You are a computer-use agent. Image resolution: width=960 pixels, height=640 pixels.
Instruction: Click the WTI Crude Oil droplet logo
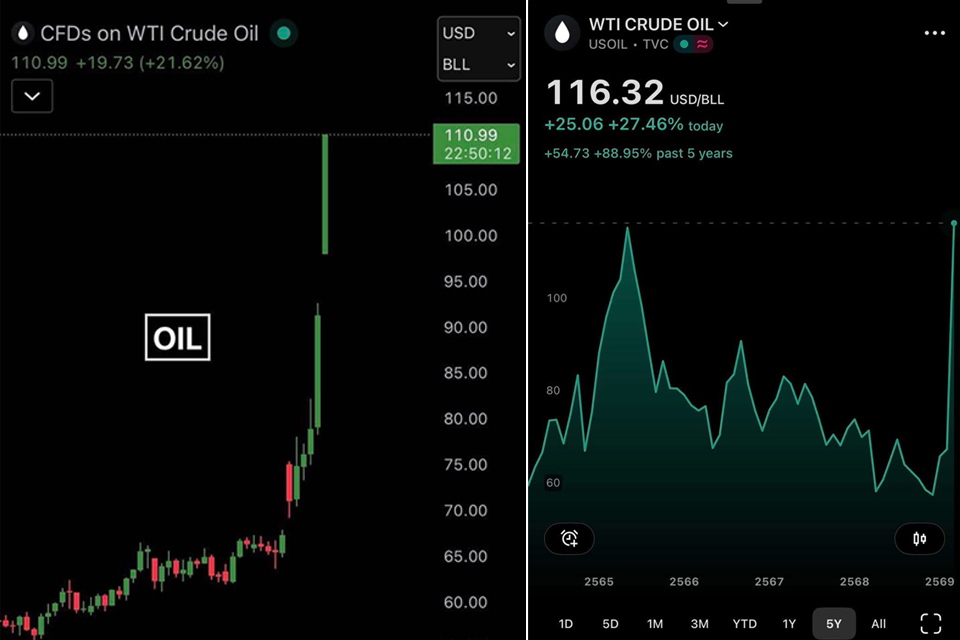click(x=562, y=33)
